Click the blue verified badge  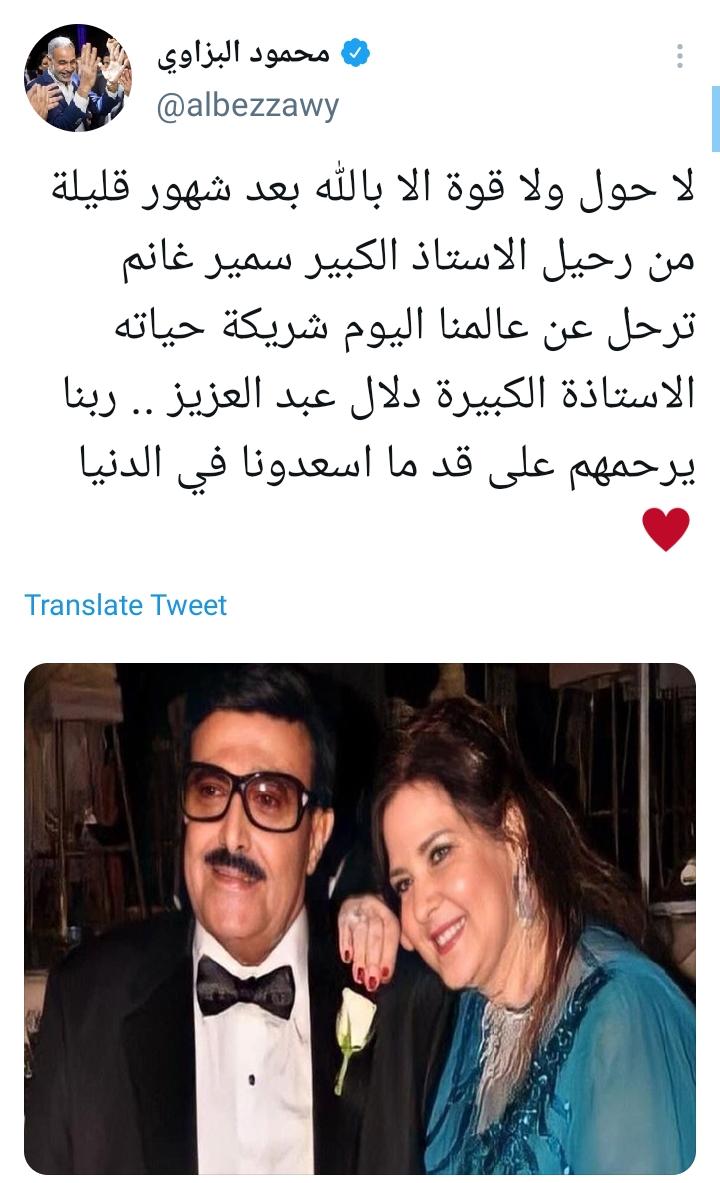(x=355, y=54)
